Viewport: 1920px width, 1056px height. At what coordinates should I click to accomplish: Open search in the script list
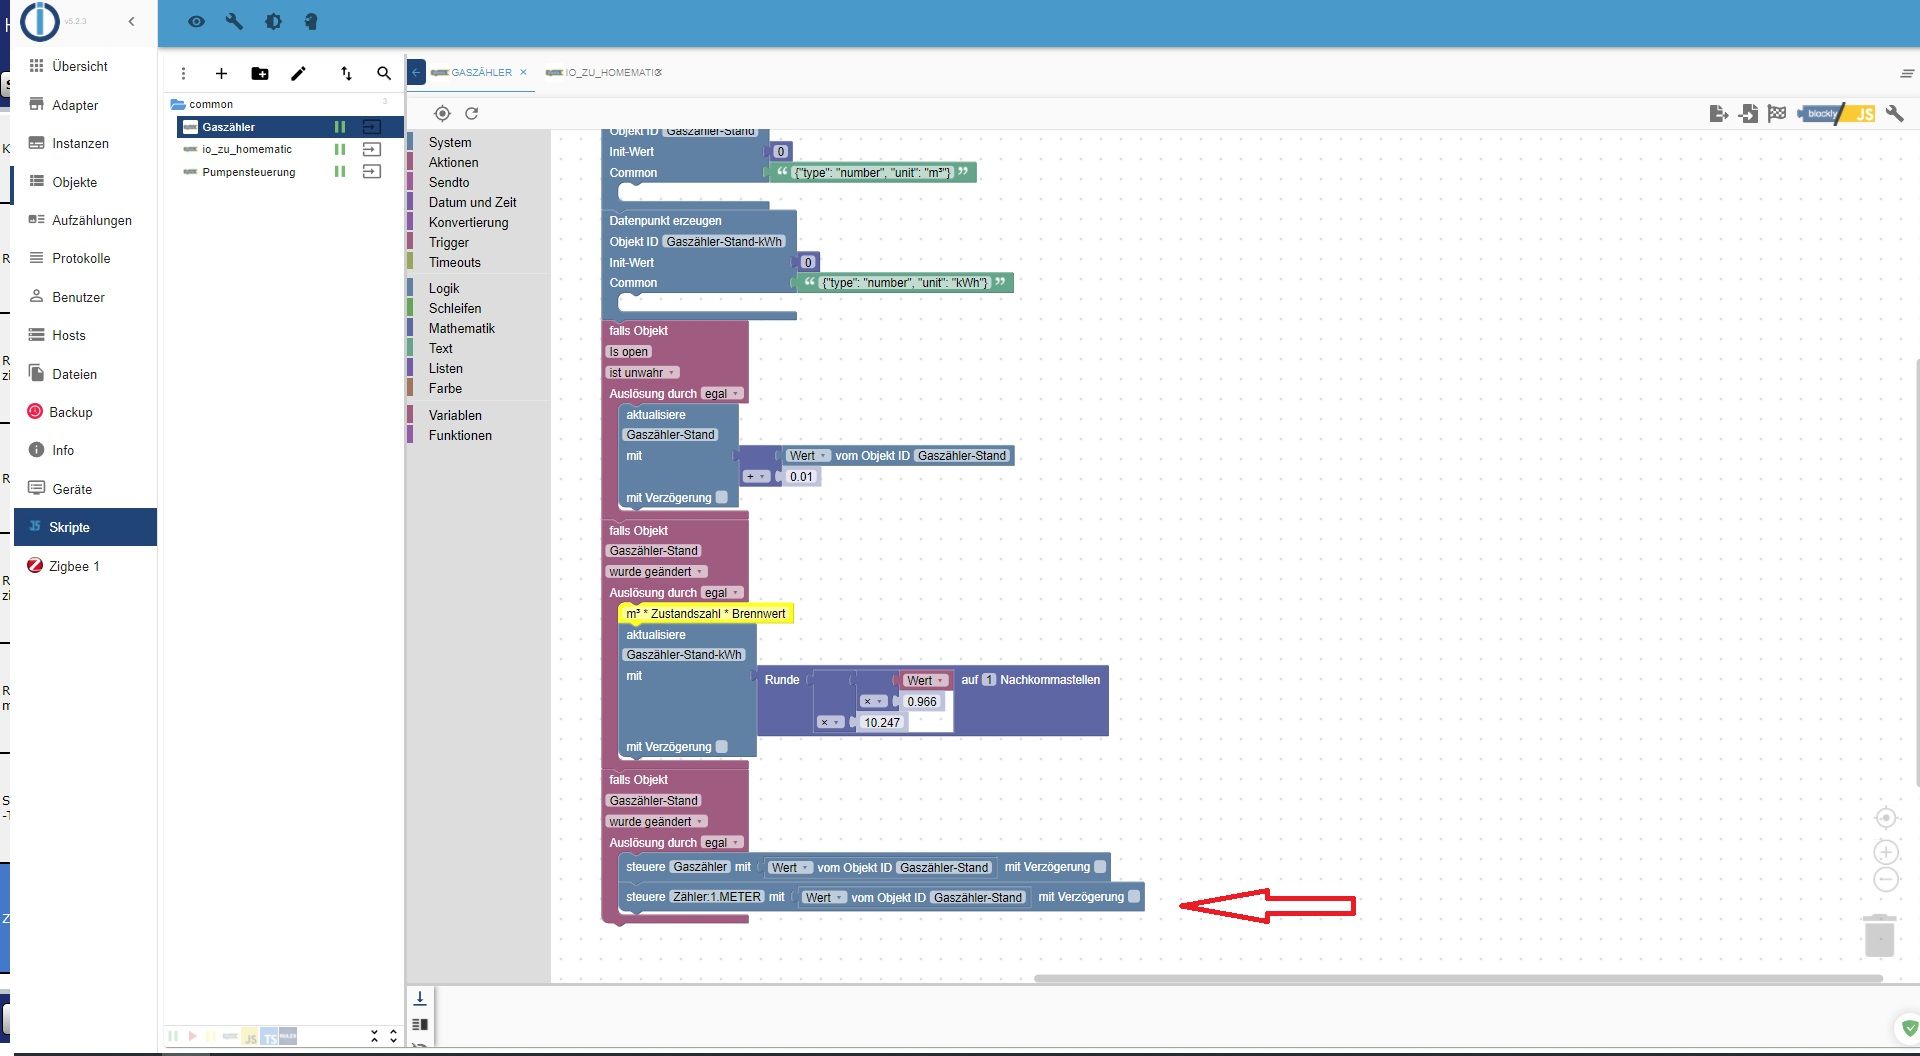tap(384, 73)
